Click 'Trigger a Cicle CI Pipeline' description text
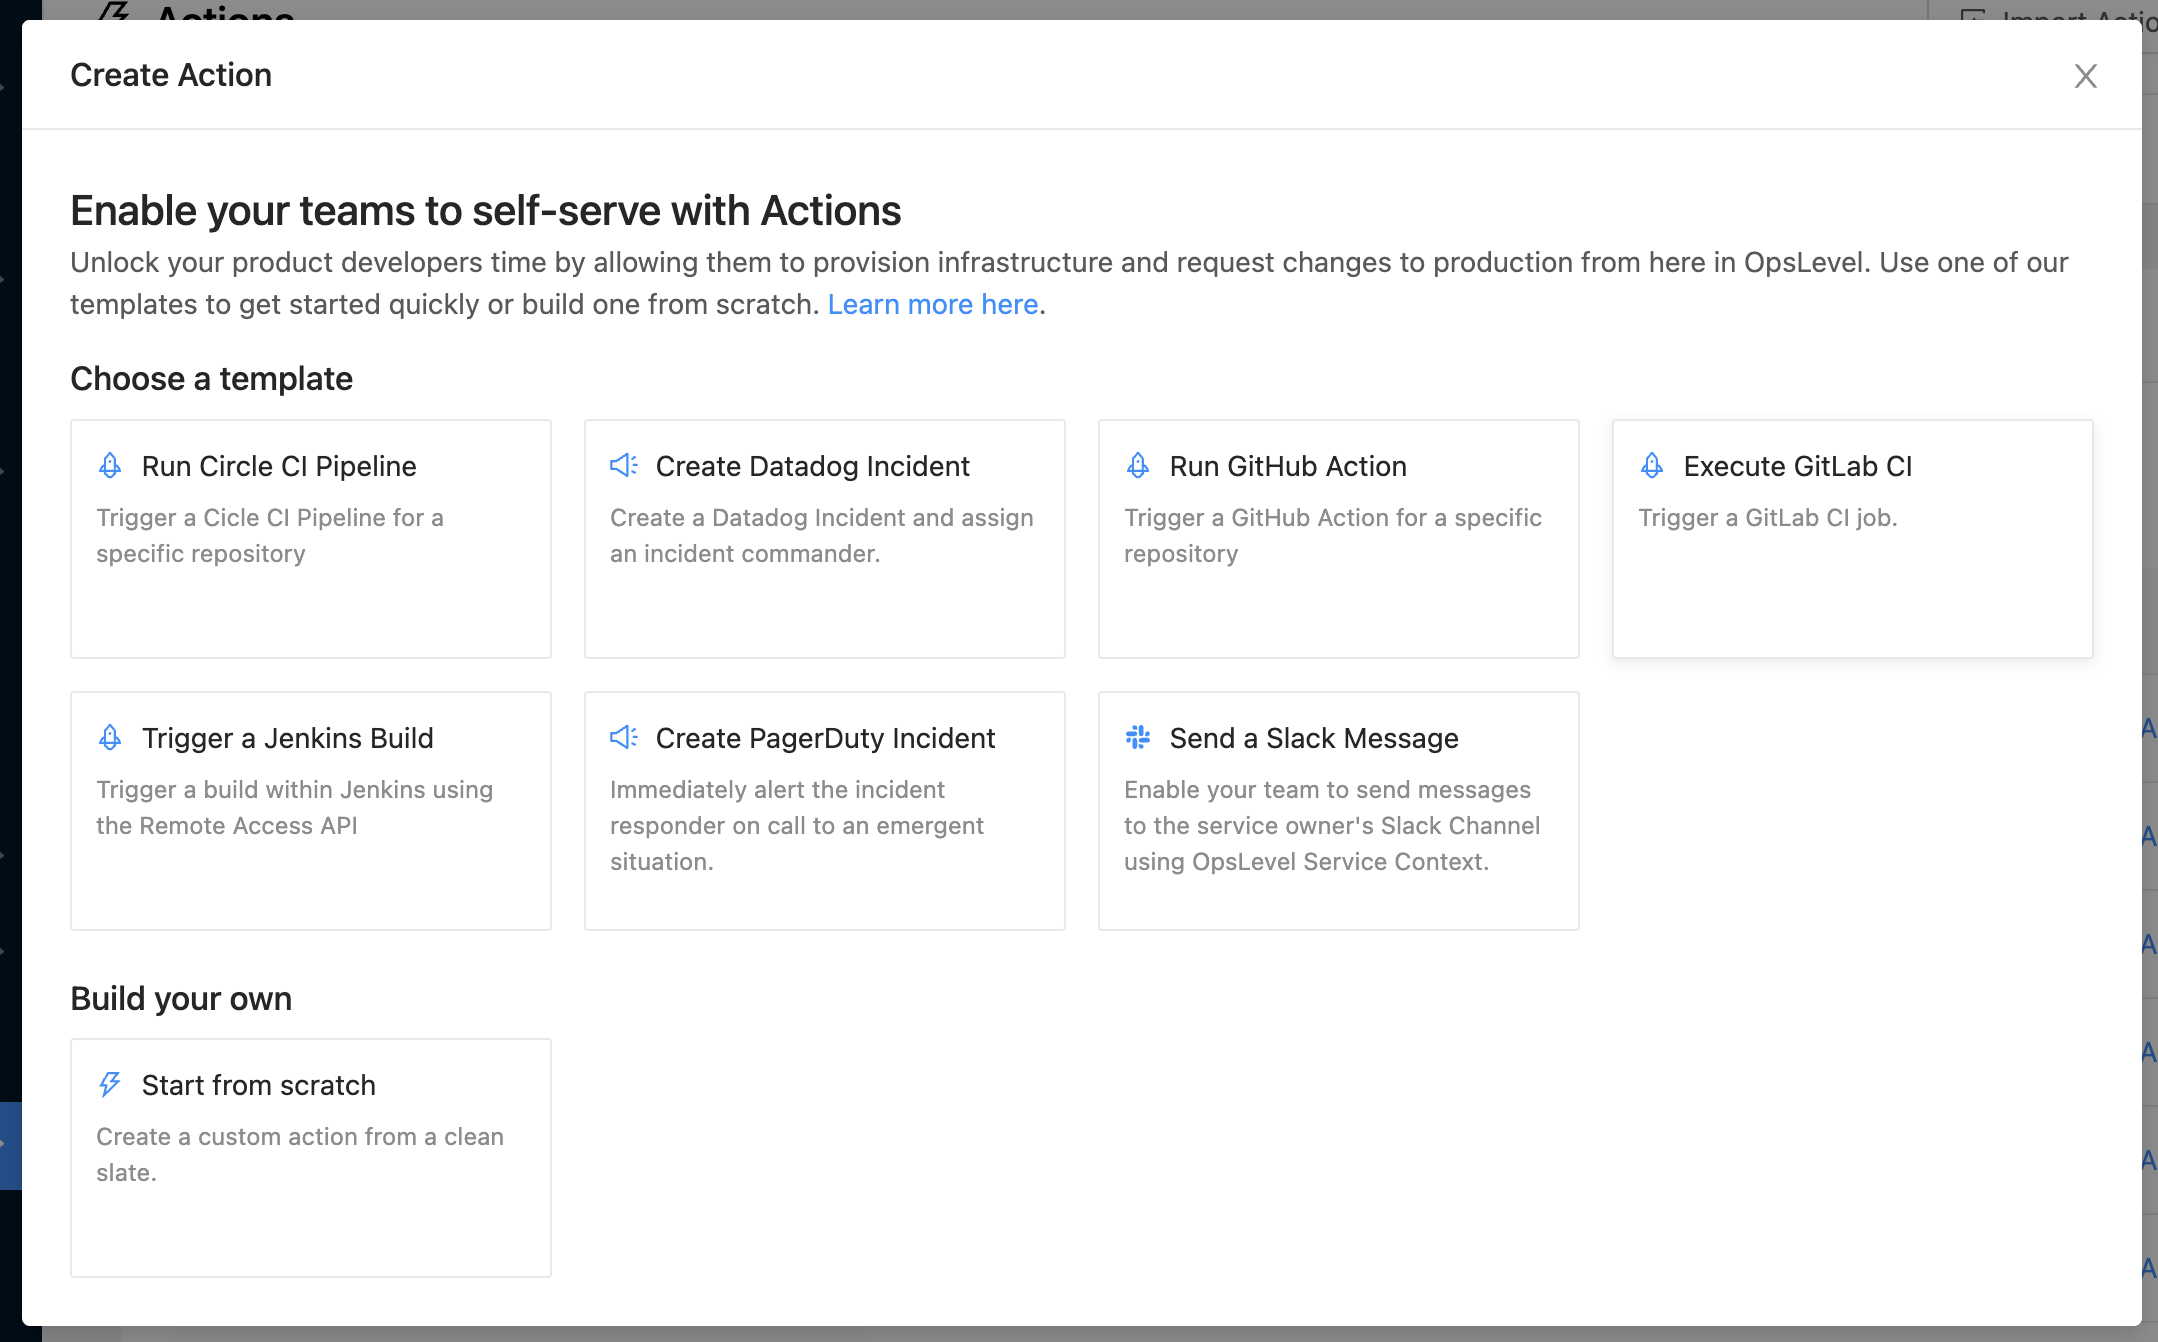2158x1342 pixels. click(x=270, y=535)
